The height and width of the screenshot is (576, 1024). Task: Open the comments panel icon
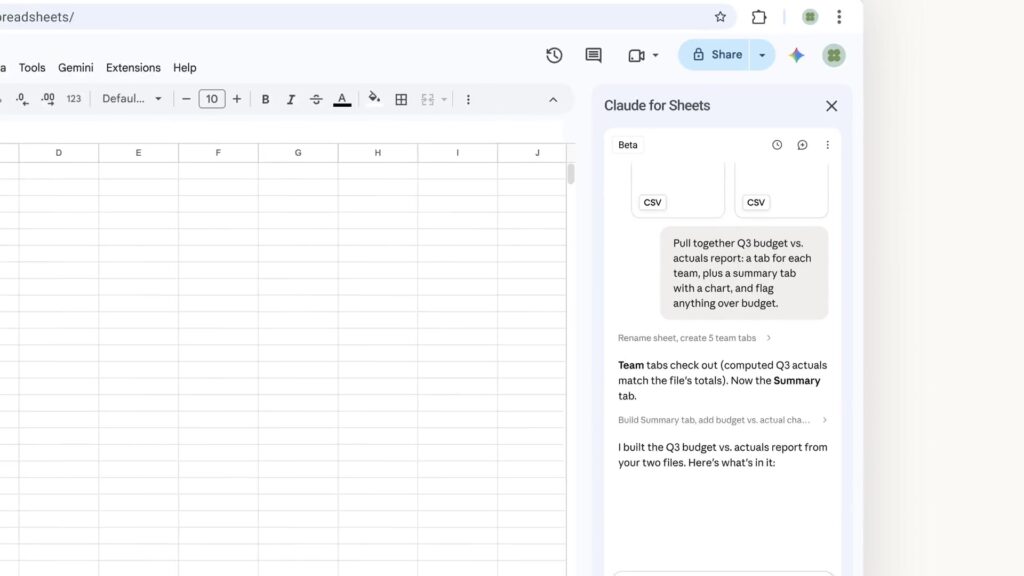(x=593, y=56)
